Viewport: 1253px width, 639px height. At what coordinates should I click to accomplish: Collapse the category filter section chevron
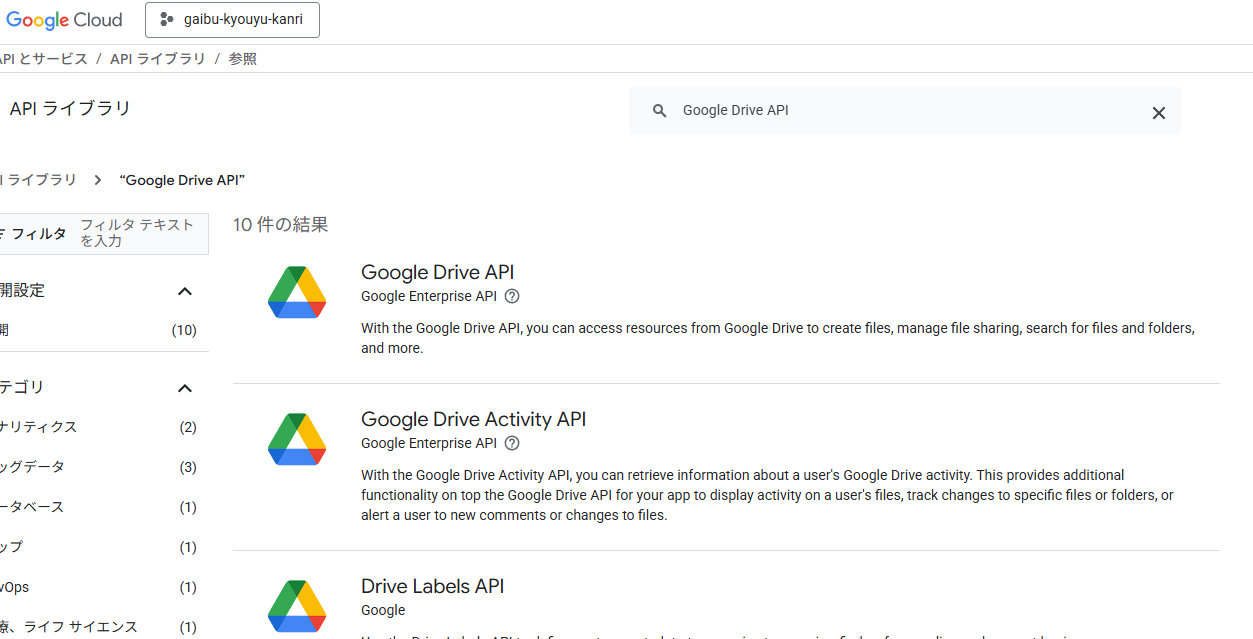(x=184, y=388)
